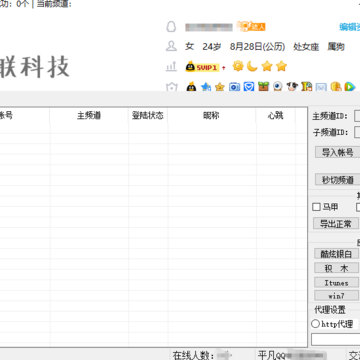Click the 当前频道 label at top
The width and height of the screenshot is (360, 360).
click(54, 4)
